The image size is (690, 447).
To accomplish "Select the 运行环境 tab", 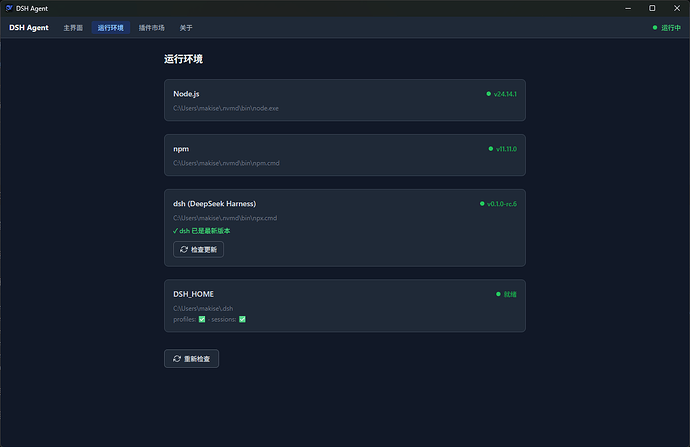I will (110, 28).
